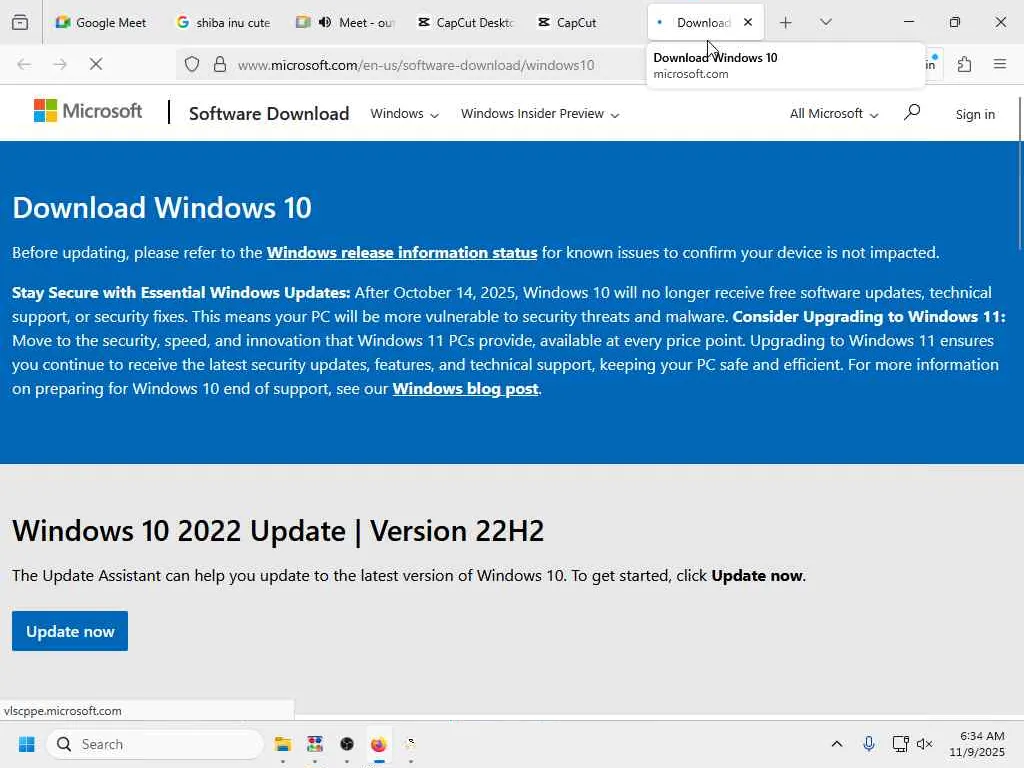Viewport: 1024px width, 768px height.
Task: Open site search magnifier icon
Action: 912,113
